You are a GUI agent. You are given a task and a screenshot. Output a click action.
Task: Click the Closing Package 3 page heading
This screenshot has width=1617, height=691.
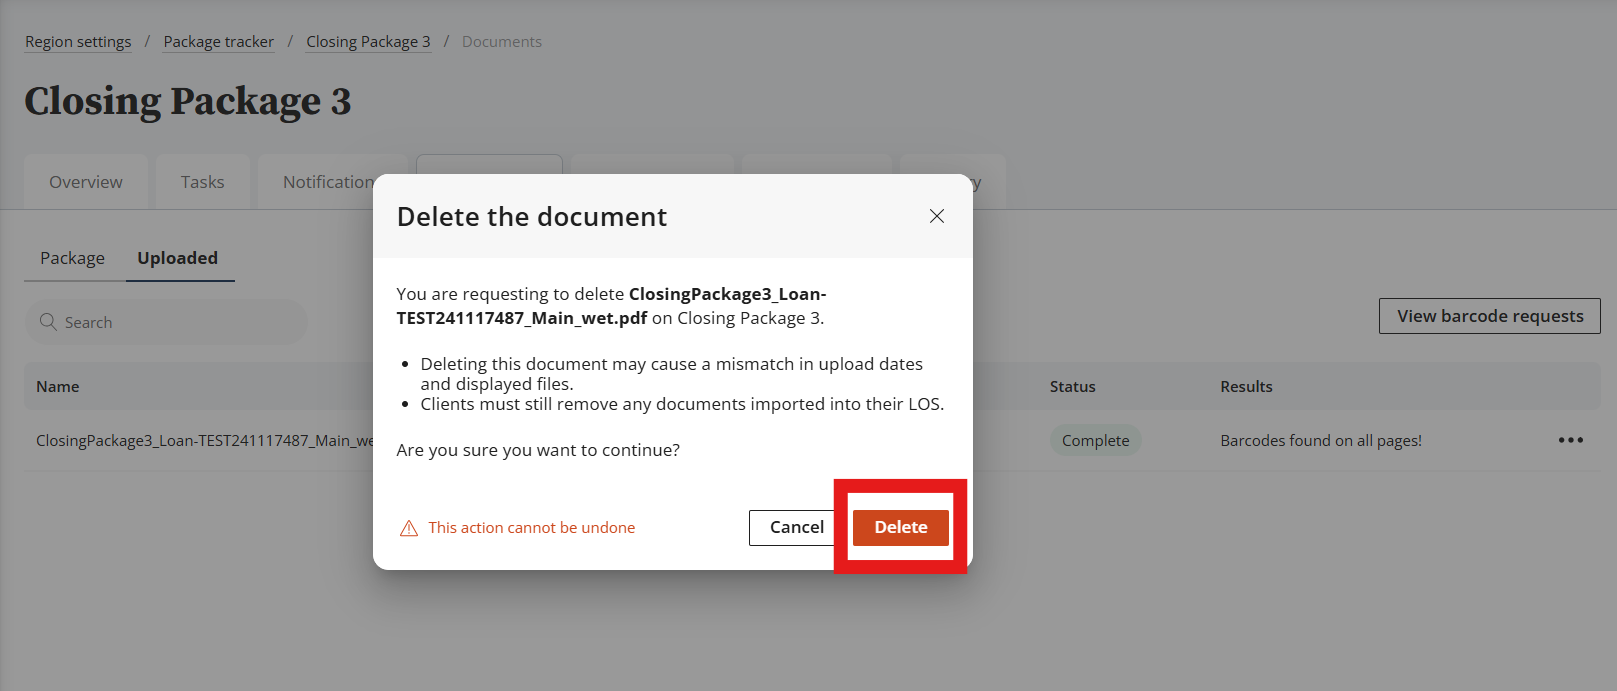[188, 101]
